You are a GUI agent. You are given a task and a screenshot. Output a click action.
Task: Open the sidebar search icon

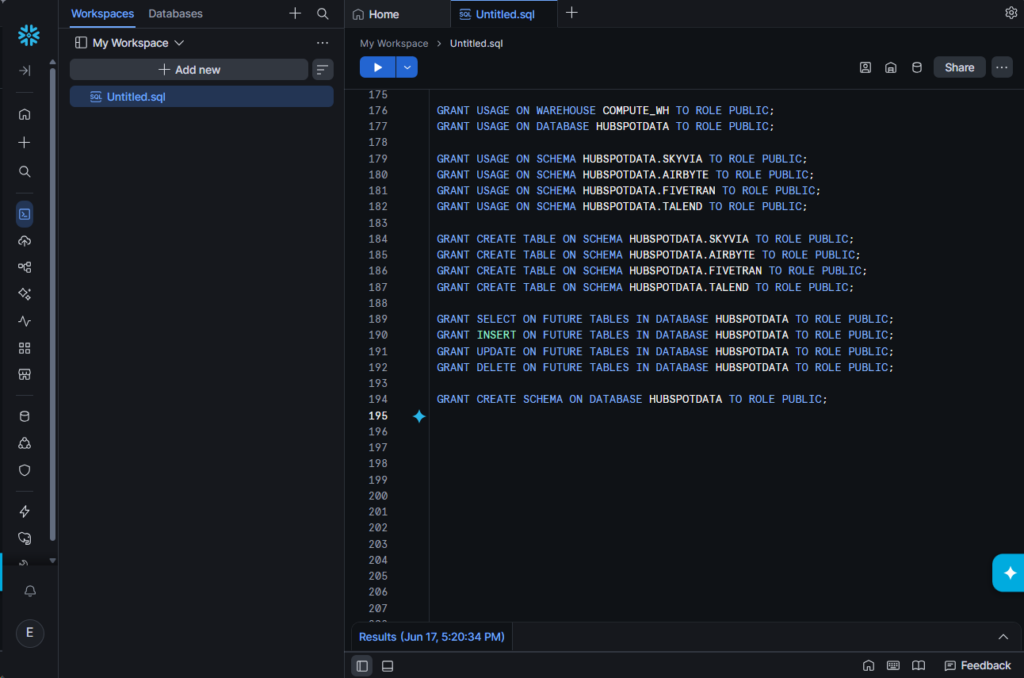[x=25, y=171]
